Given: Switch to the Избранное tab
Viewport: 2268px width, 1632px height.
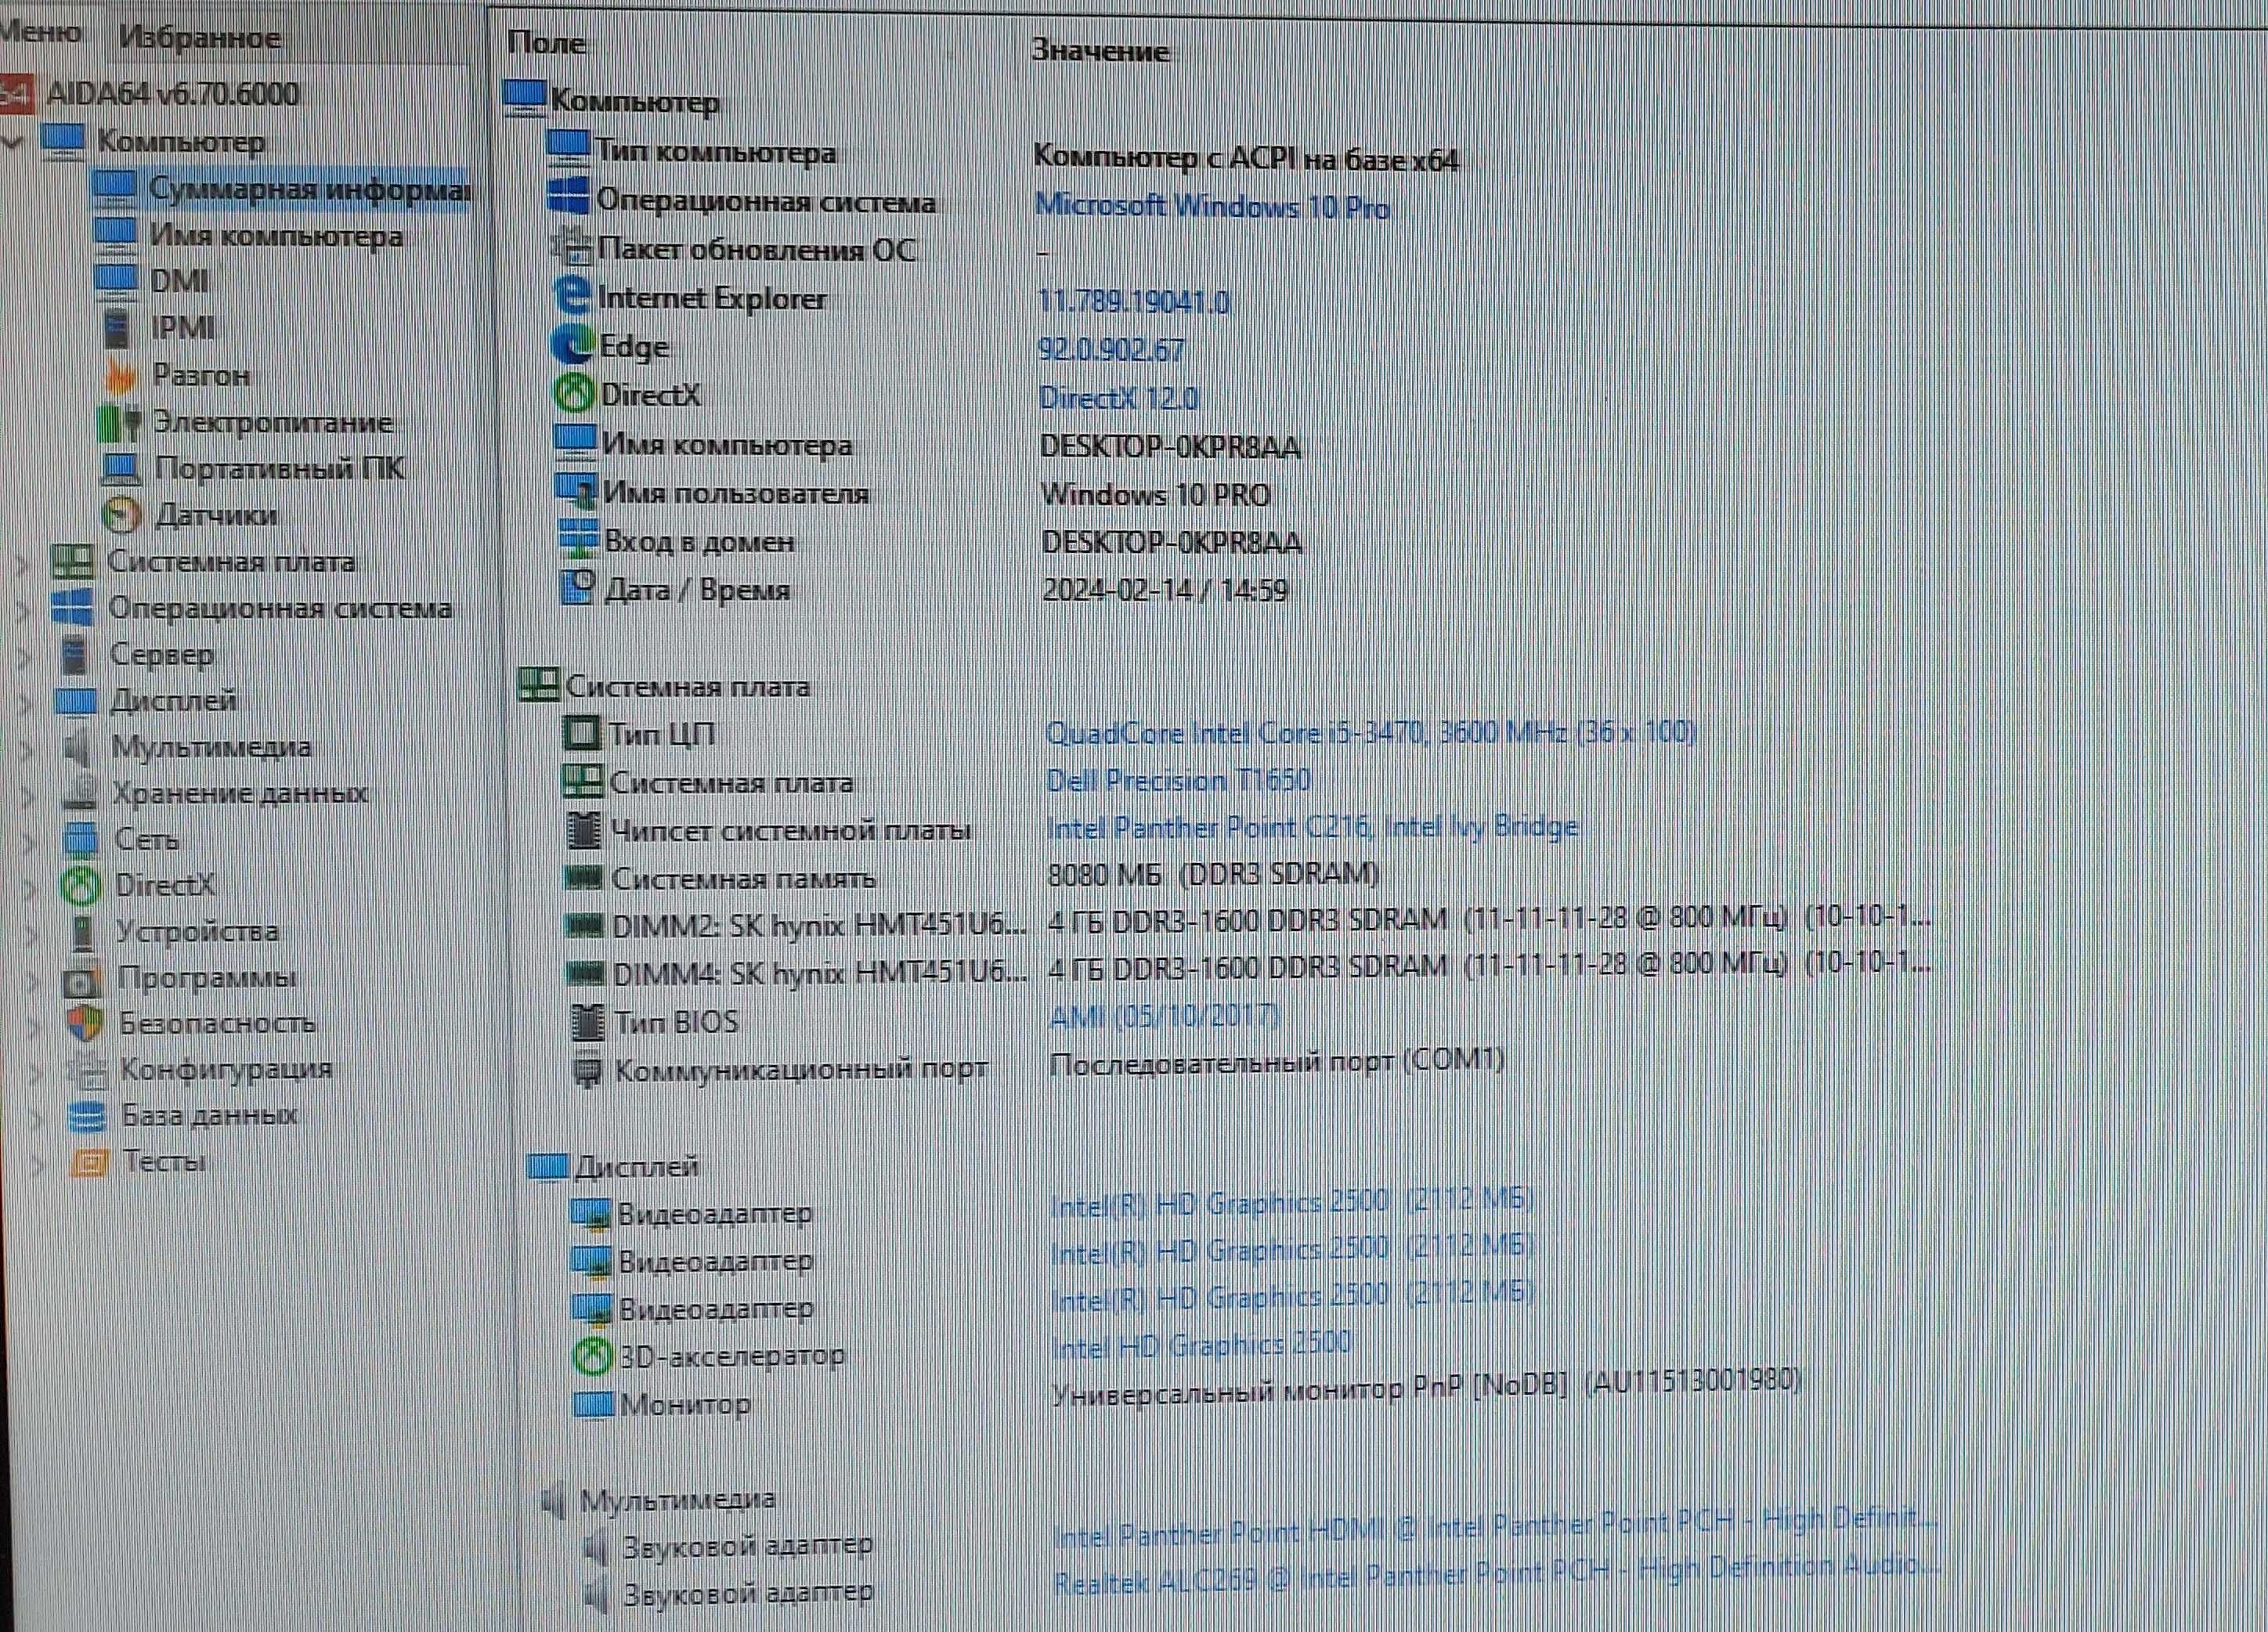Looking at the screenshot, I should [x=200, y=38].
